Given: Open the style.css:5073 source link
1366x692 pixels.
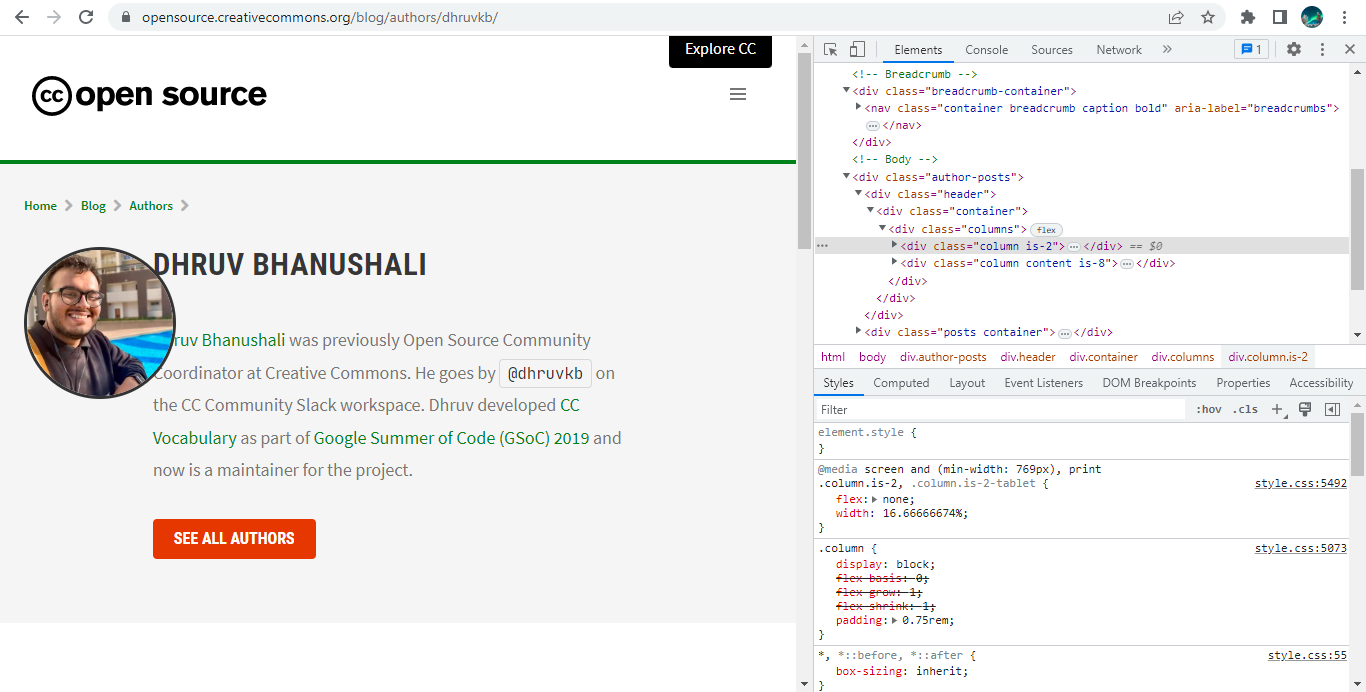Looking at the screenshot, I should (1301, 549).
